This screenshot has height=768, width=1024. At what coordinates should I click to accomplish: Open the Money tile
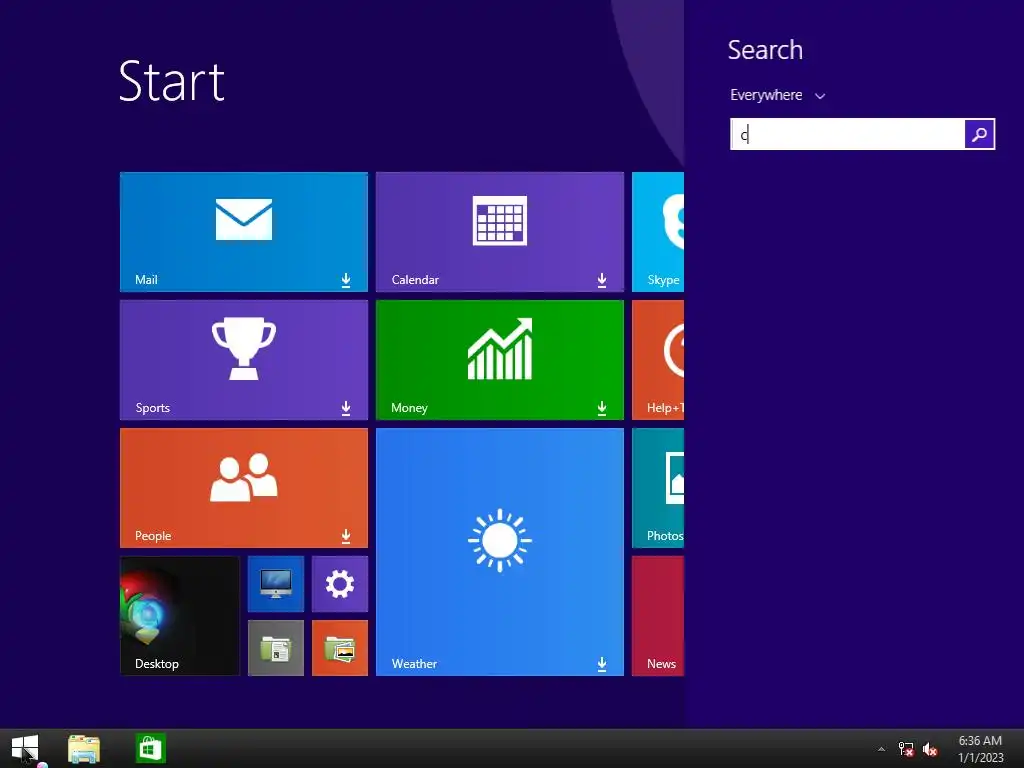click(x=500, y=360)
